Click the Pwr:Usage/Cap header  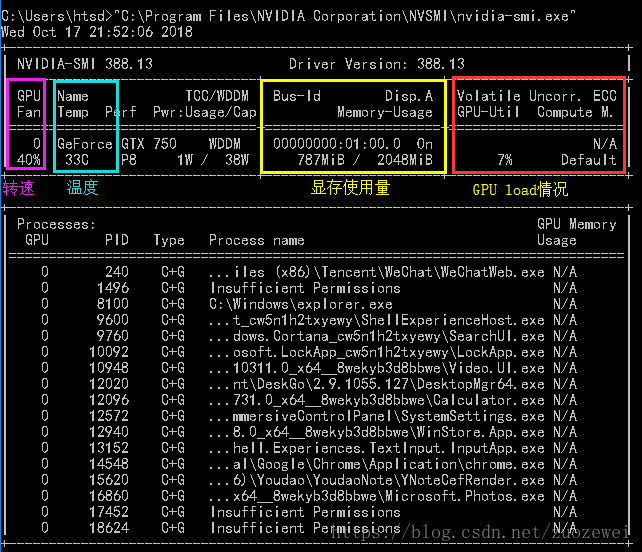pos(205,112)
